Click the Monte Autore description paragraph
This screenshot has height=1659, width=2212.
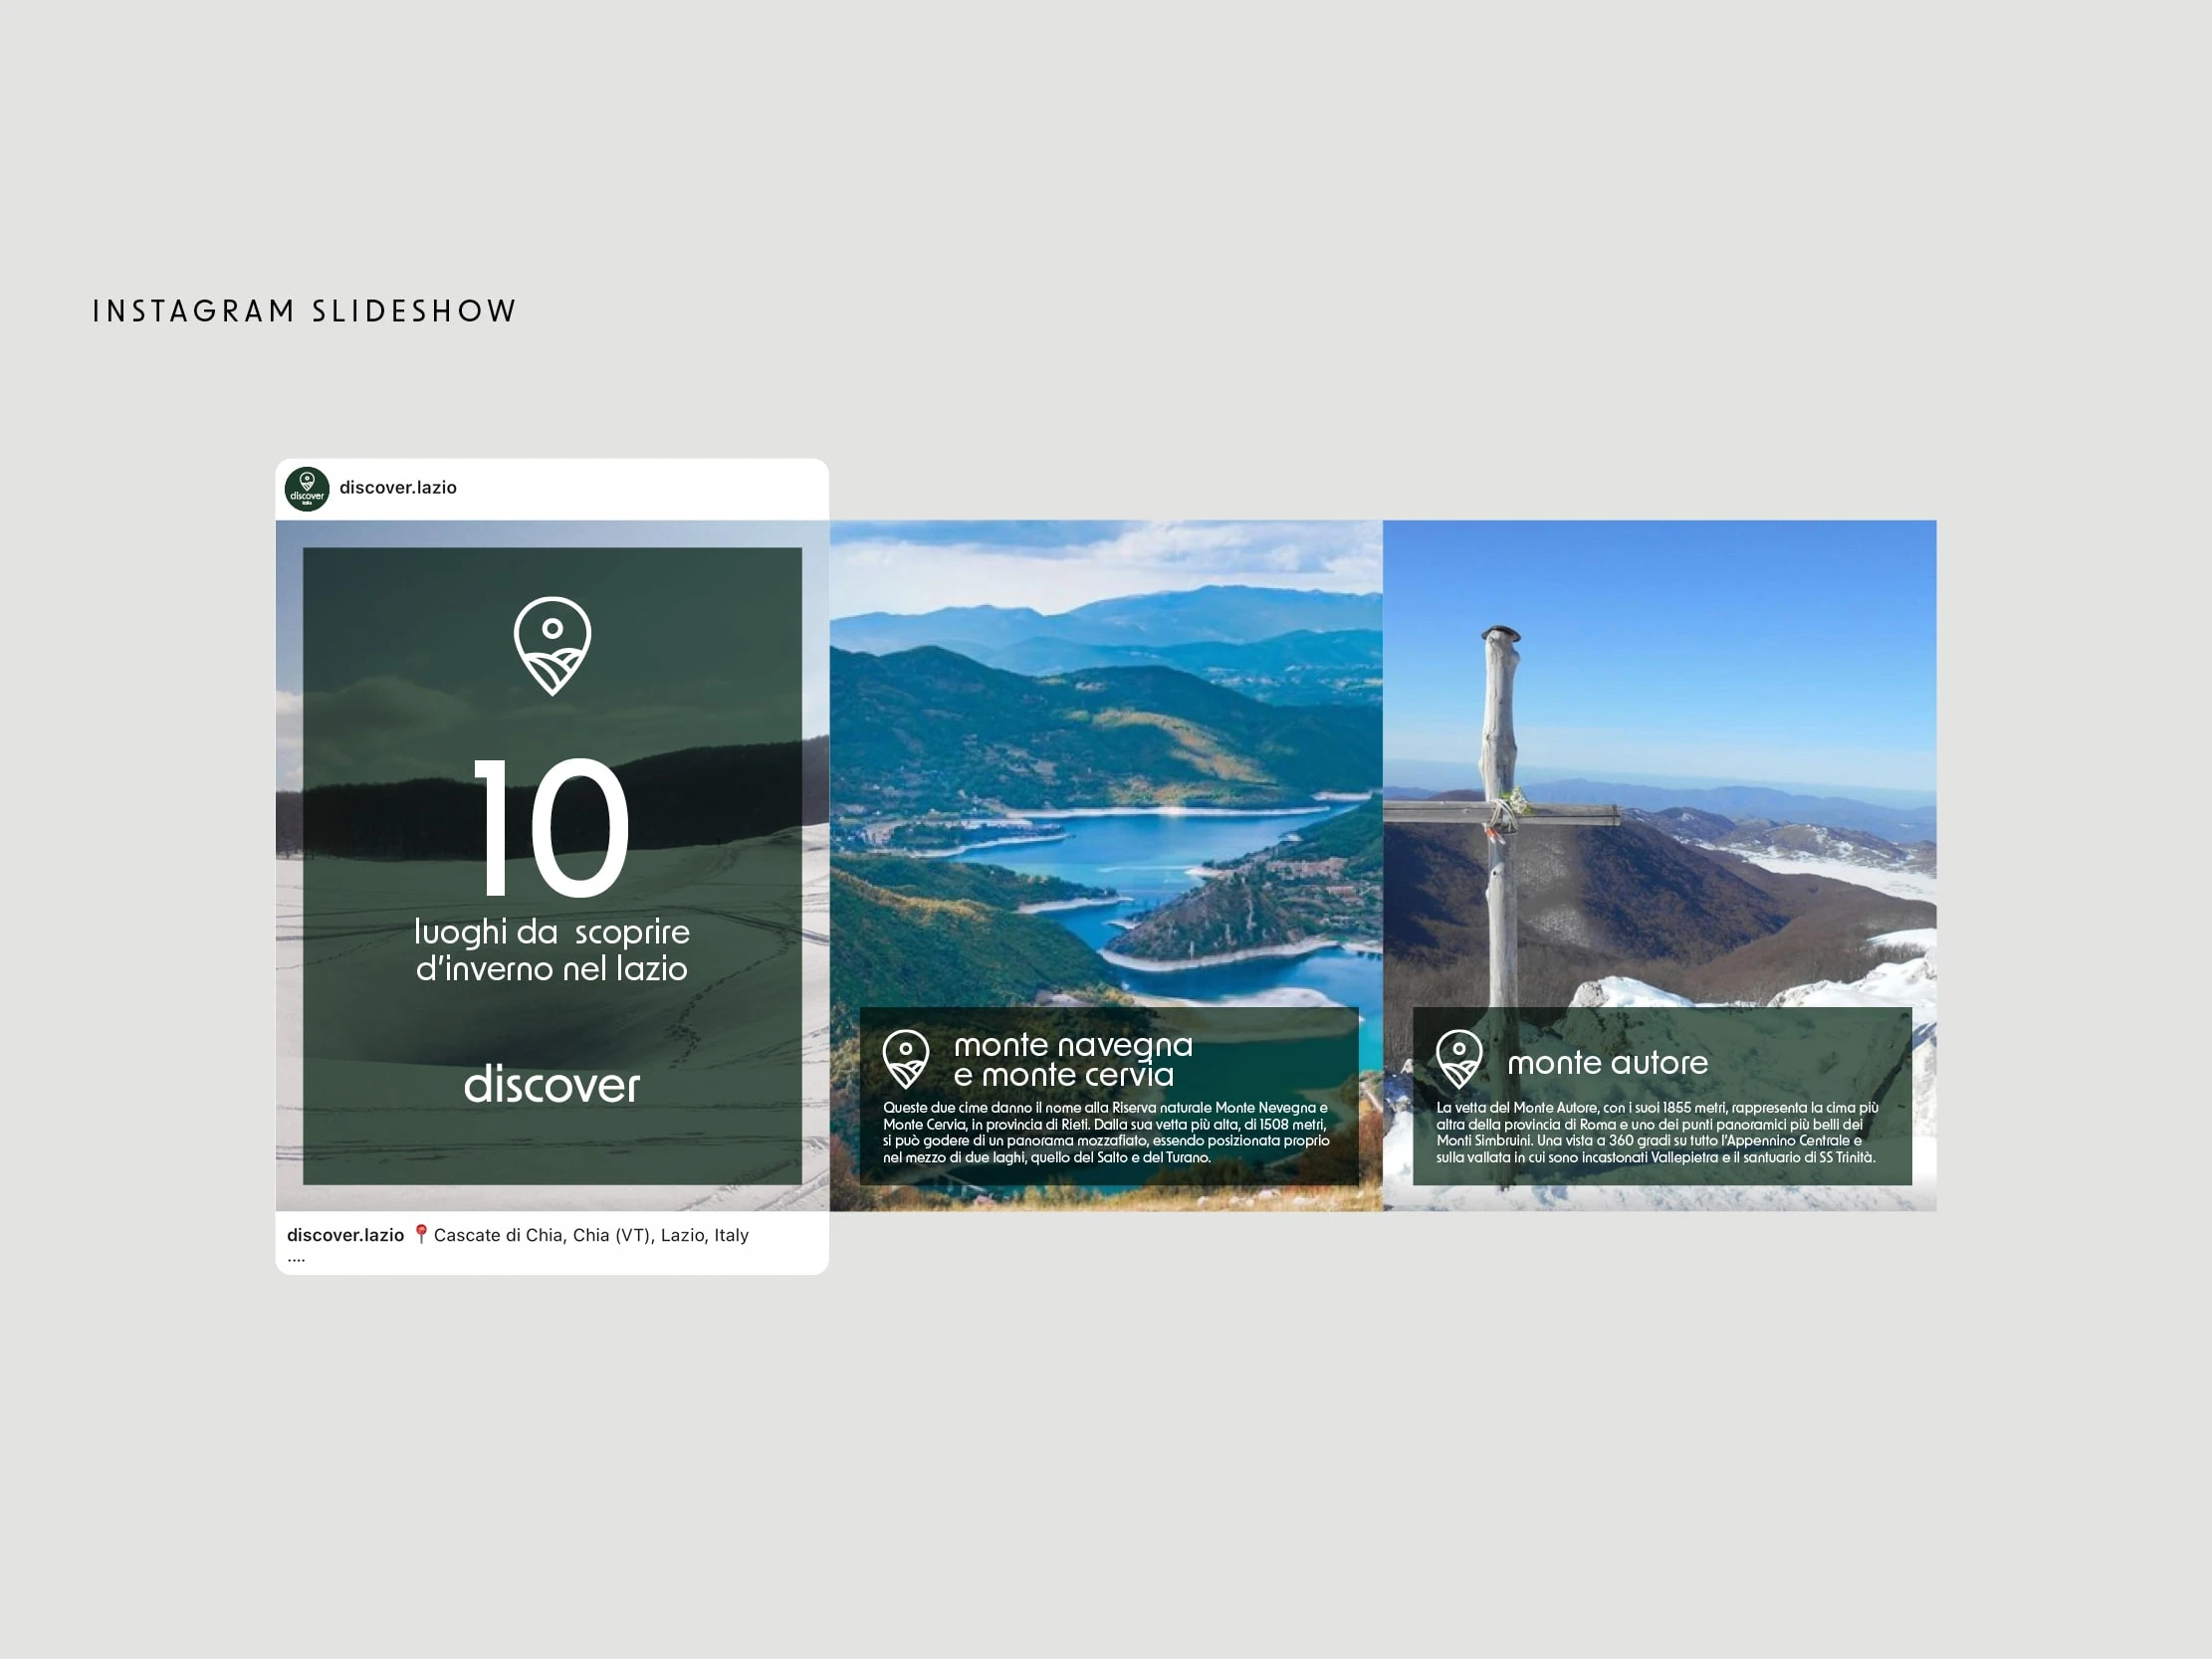[1657, 1132]
